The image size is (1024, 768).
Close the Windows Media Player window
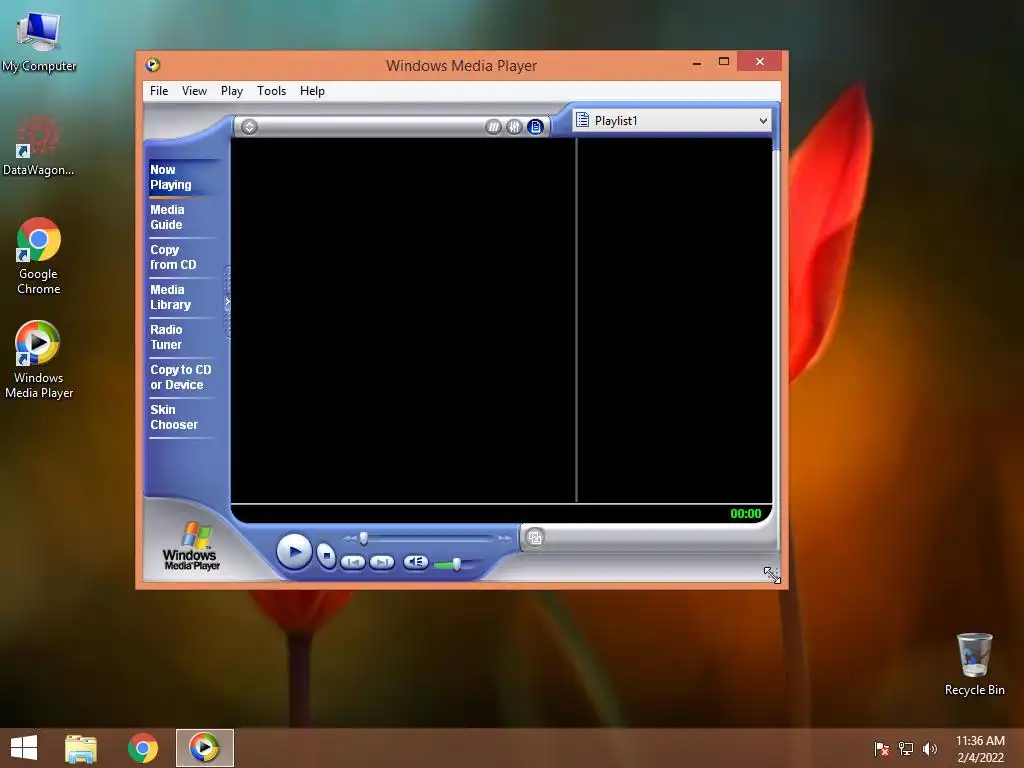pos(760,61)
